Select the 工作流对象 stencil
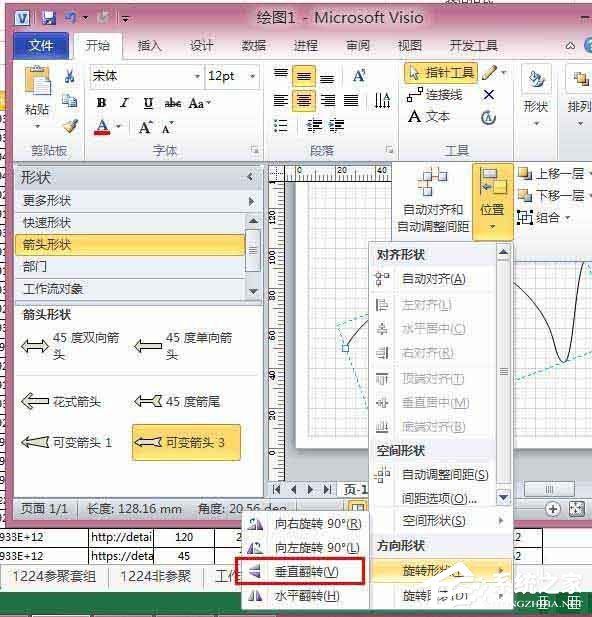 (130, 289)
